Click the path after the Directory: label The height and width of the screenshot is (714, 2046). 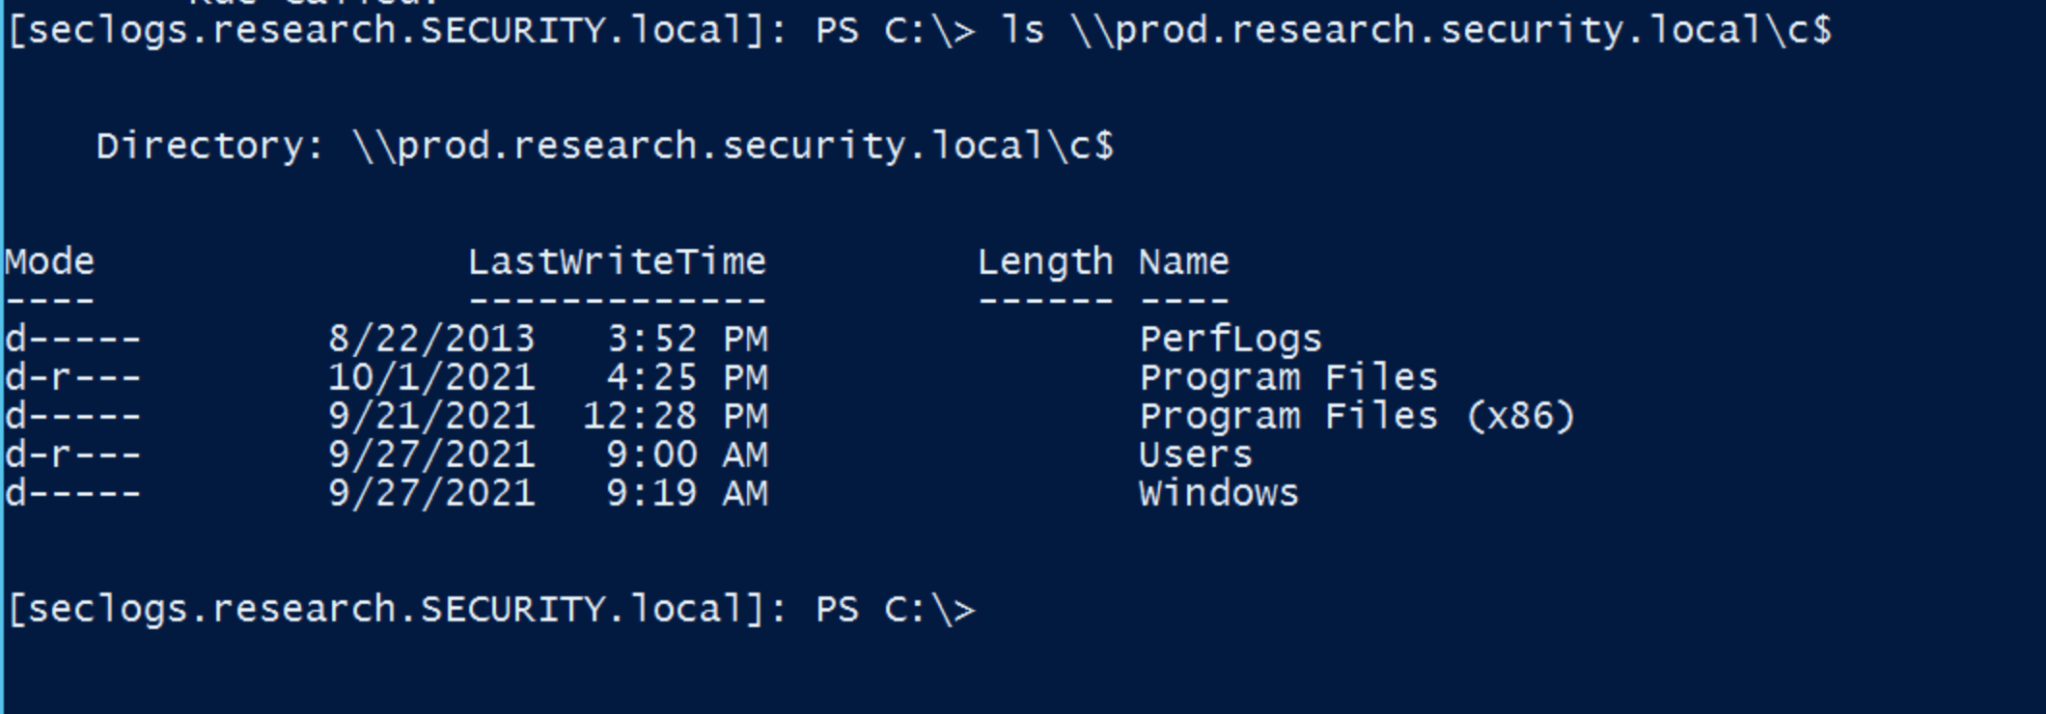point(733,146)
